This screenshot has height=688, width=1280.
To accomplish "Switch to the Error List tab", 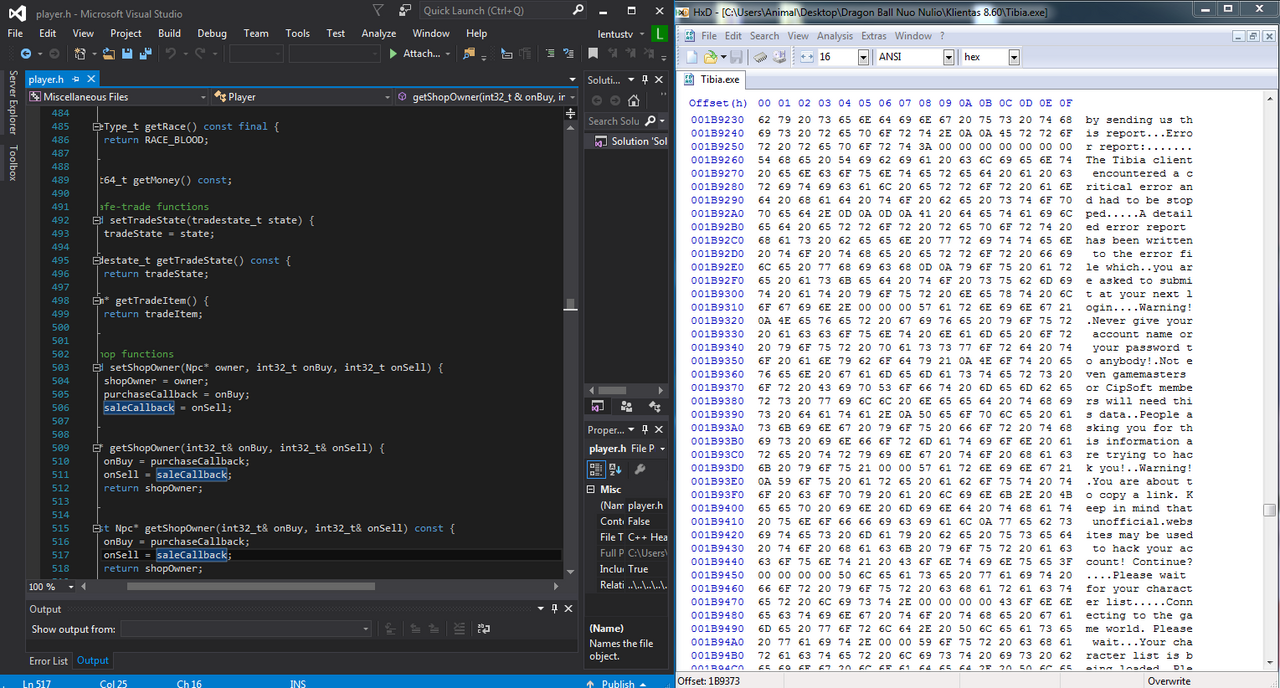I will pos(48,660).
